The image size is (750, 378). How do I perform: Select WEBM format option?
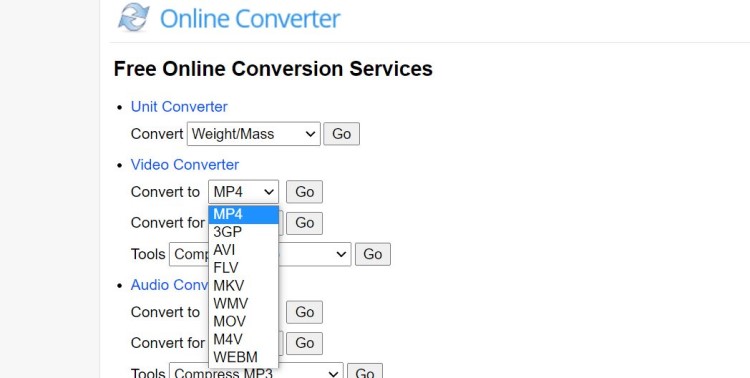click(243, 357)
